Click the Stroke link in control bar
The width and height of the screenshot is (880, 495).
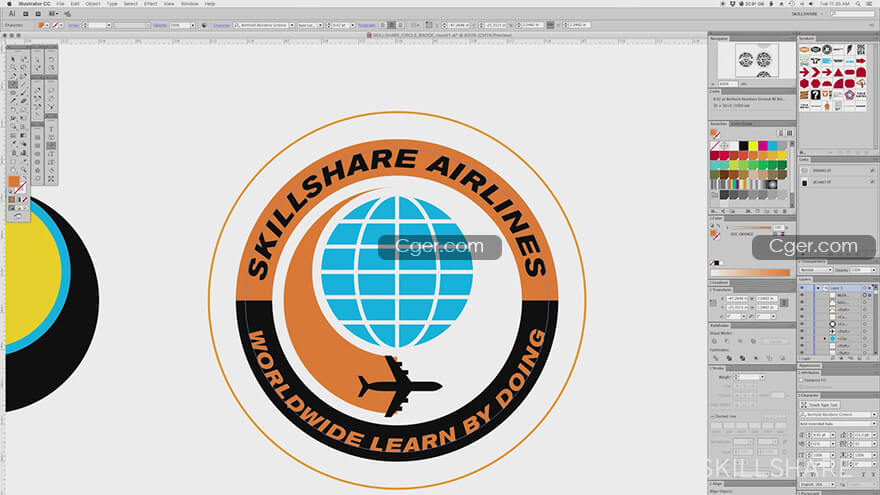pos(73,25)
